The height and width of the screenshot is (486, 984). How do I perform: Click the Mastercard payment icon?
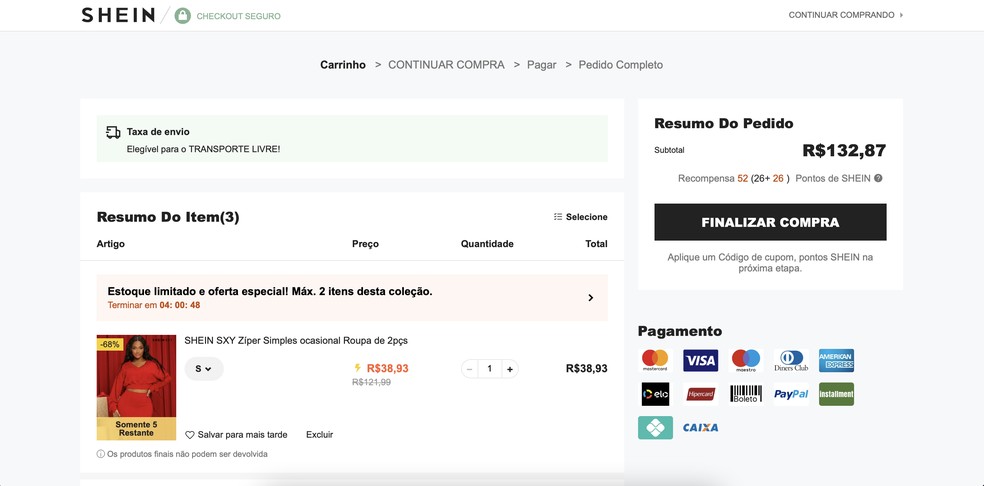(655, 360)
